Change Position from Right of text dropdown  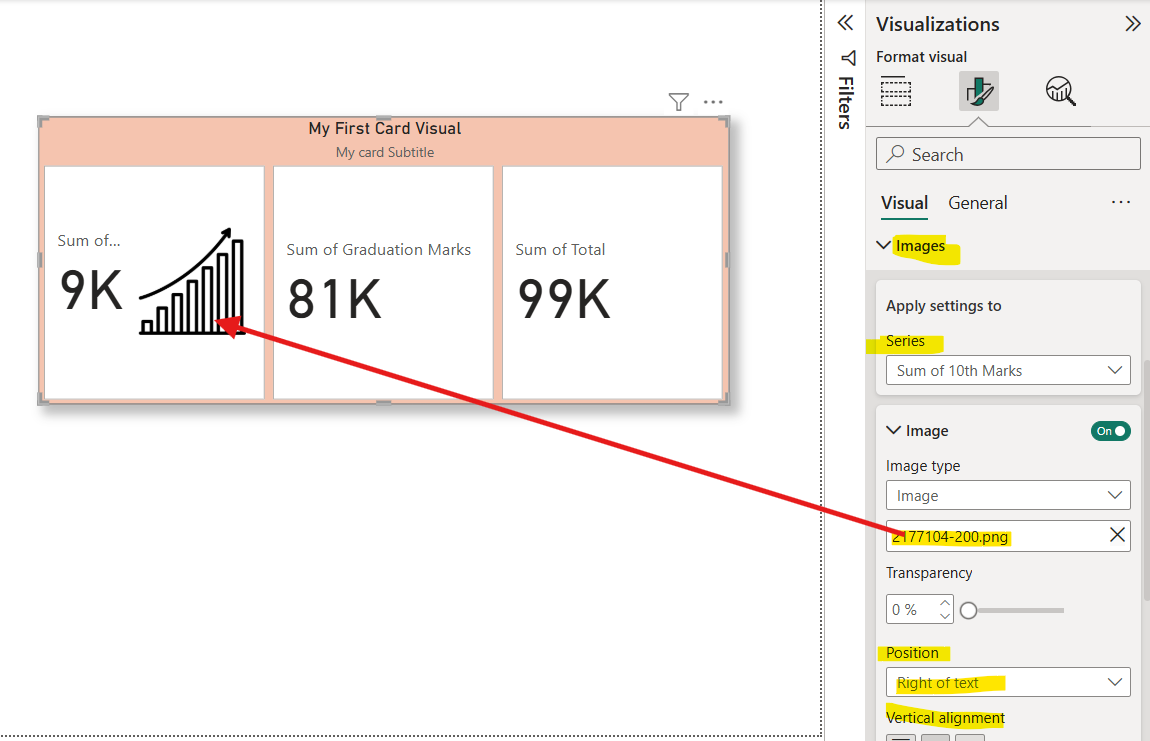click(1008, 682)
